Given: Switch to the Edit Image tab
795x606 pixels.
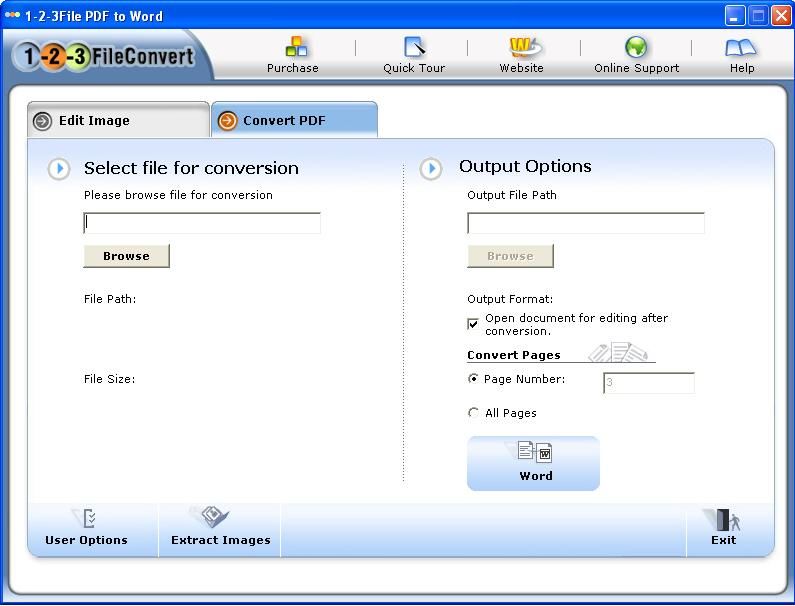Looking at the screenshot, I should pyautogui.click(x=118, y=121).
